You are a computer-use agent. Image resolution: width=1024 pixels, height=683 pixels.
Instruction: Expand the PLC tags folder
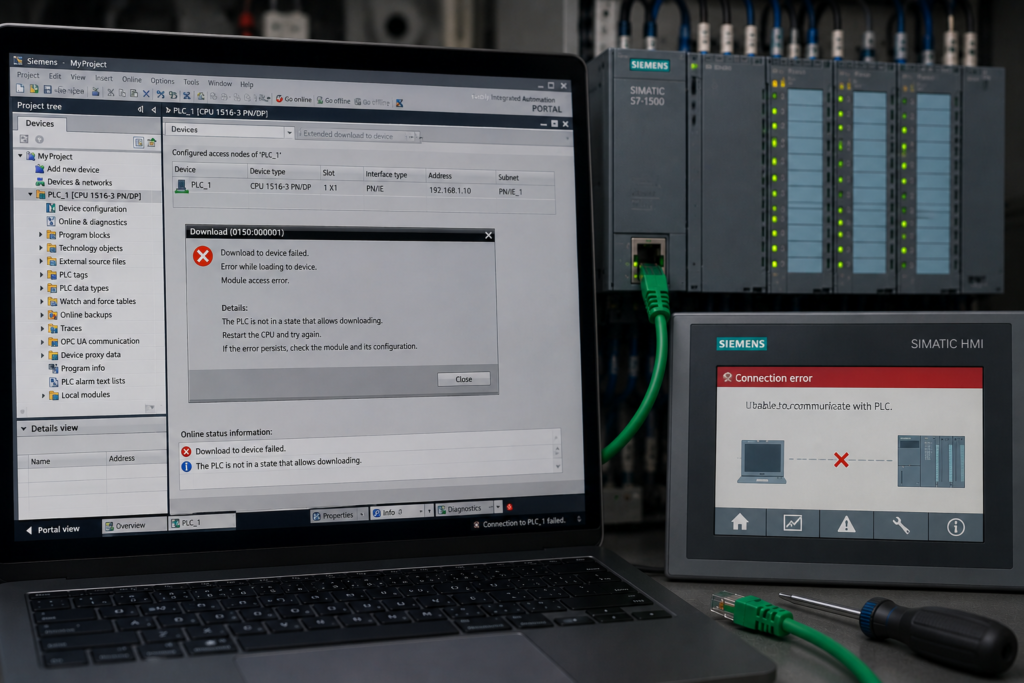[41, 275]
